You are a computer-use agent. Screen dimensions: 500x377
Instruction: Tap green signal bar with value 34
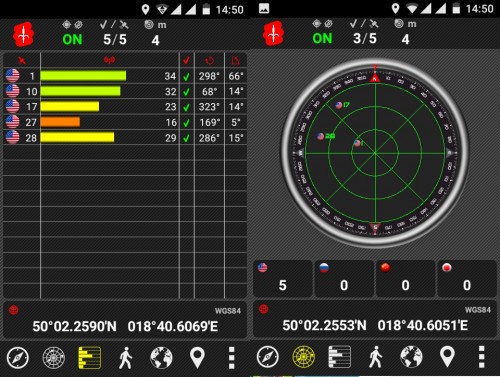(83, 76)
